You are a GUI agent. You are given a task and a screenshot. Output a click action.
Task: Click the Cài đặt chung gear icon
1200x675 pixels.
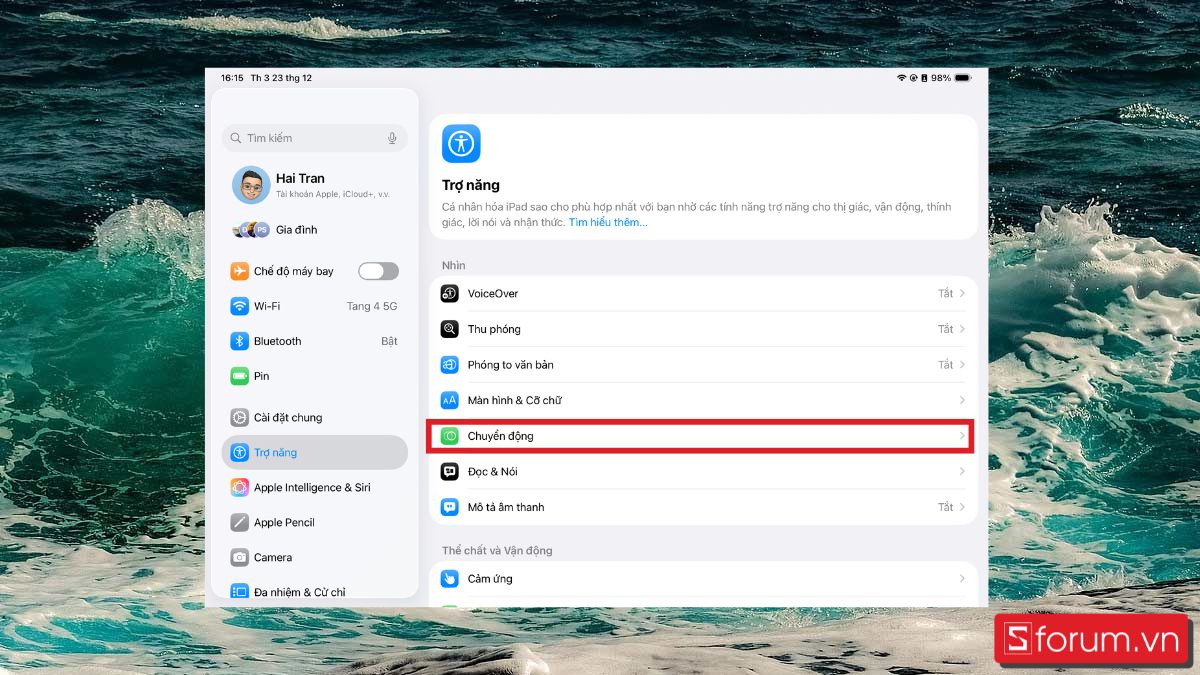(x=240, y=418)
